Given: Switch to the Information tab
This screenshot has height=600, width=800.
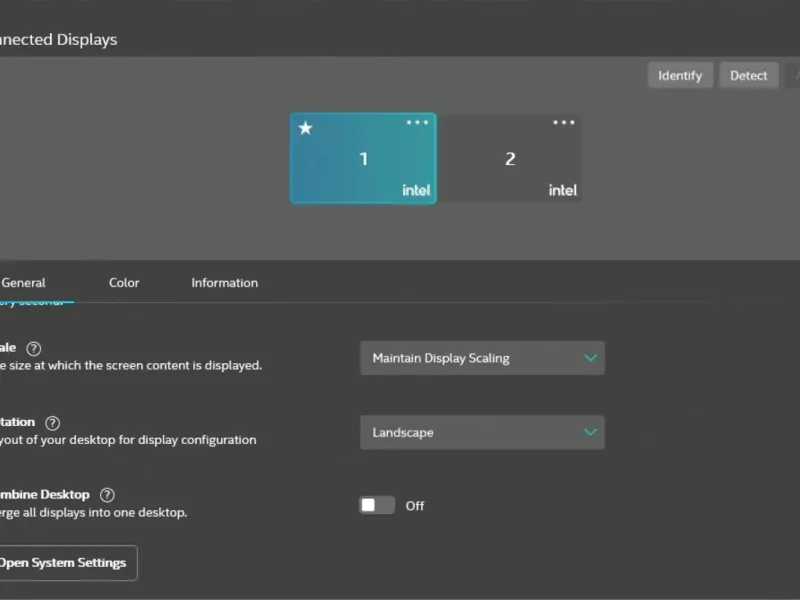Looking at the screenshot, I should coord(224,283).
